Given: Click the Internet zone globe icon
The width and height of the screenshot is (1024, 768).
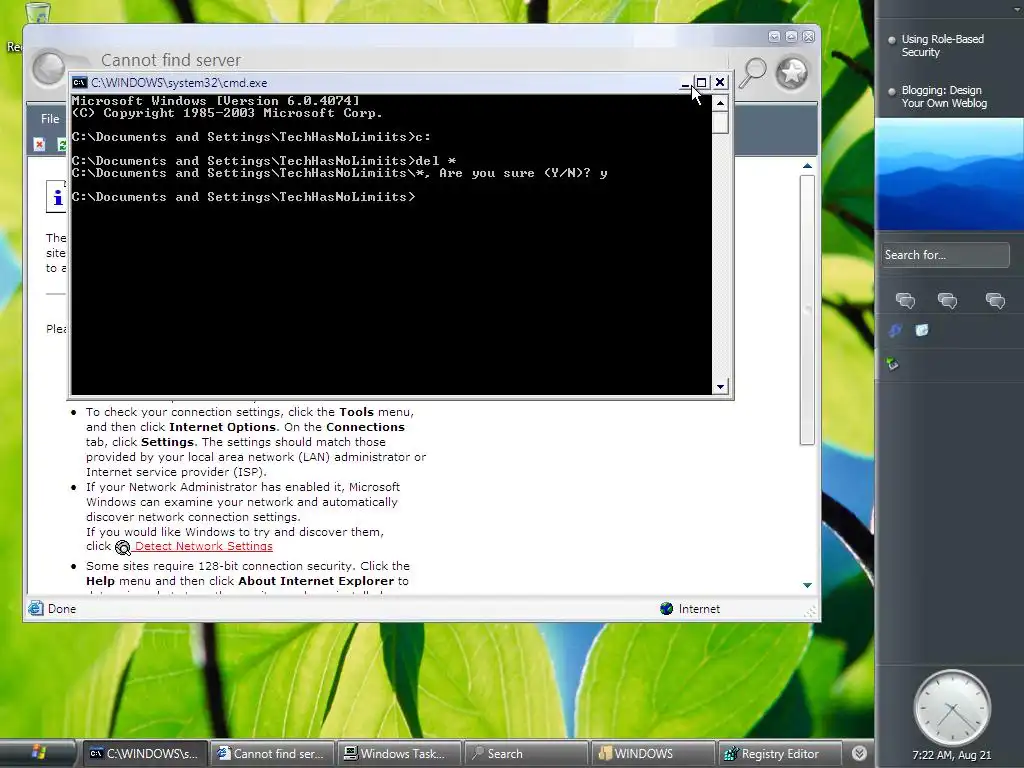Looking at the screenshot, I should (666, 609).
